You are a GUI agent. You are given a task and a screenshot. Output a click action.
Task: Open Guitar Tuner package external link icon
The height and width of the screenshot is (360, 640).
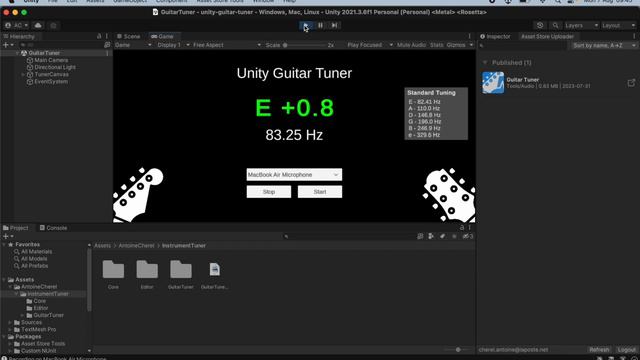click(631, 83)
